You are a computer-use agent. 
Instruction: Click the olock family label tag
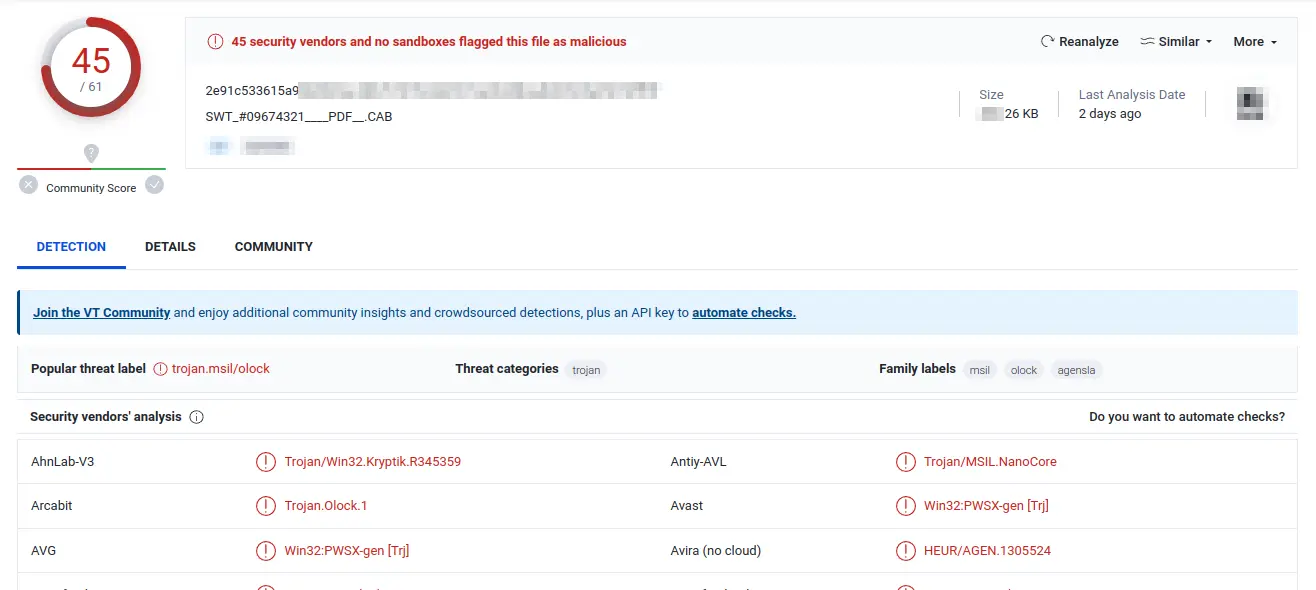pos(1024,370)
